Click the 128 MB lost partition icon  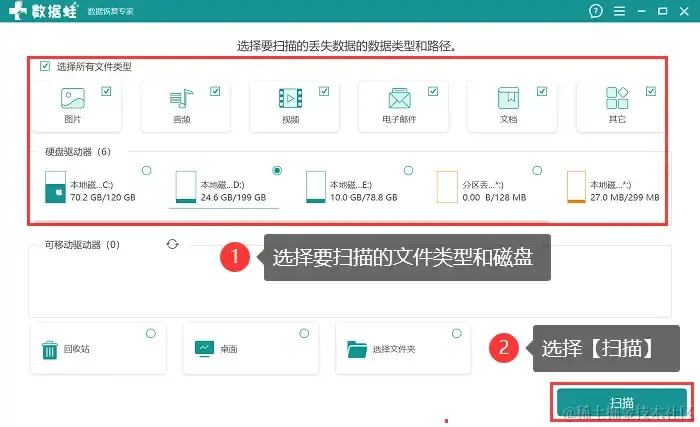[447, 187]
